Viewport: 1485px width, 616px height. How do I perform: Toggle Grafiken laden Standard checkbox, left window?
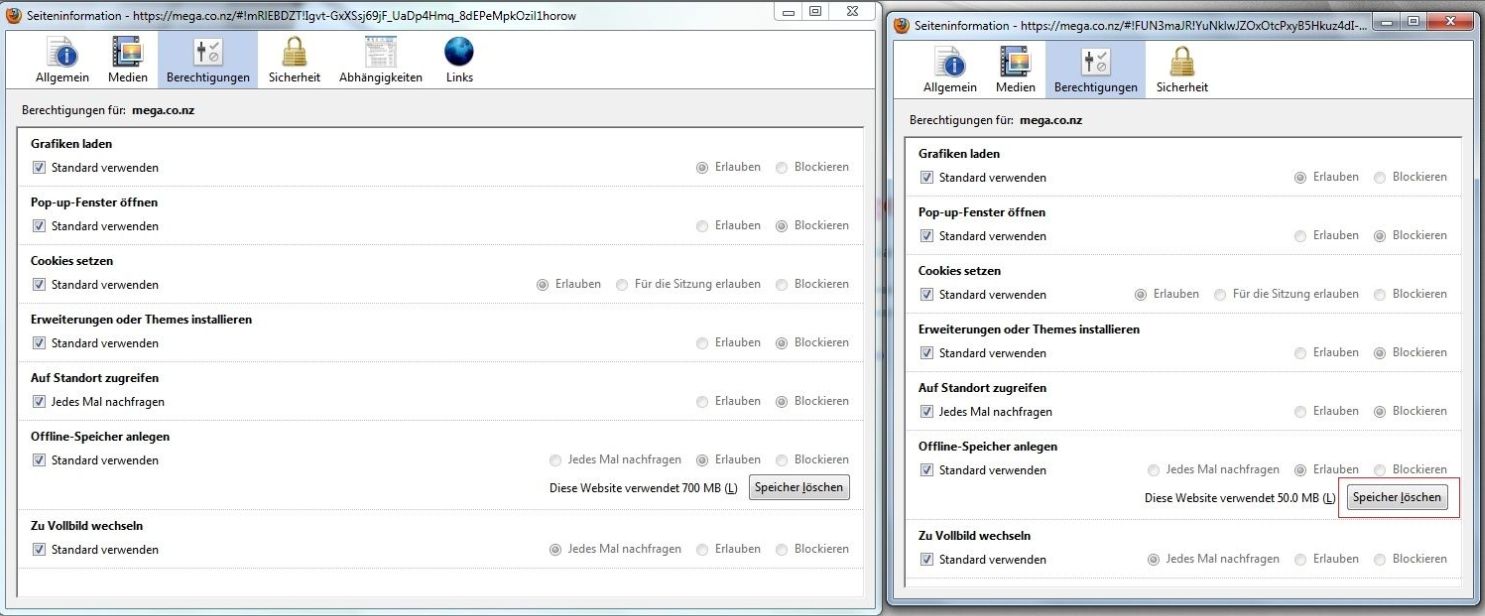(x=40, y=168)
